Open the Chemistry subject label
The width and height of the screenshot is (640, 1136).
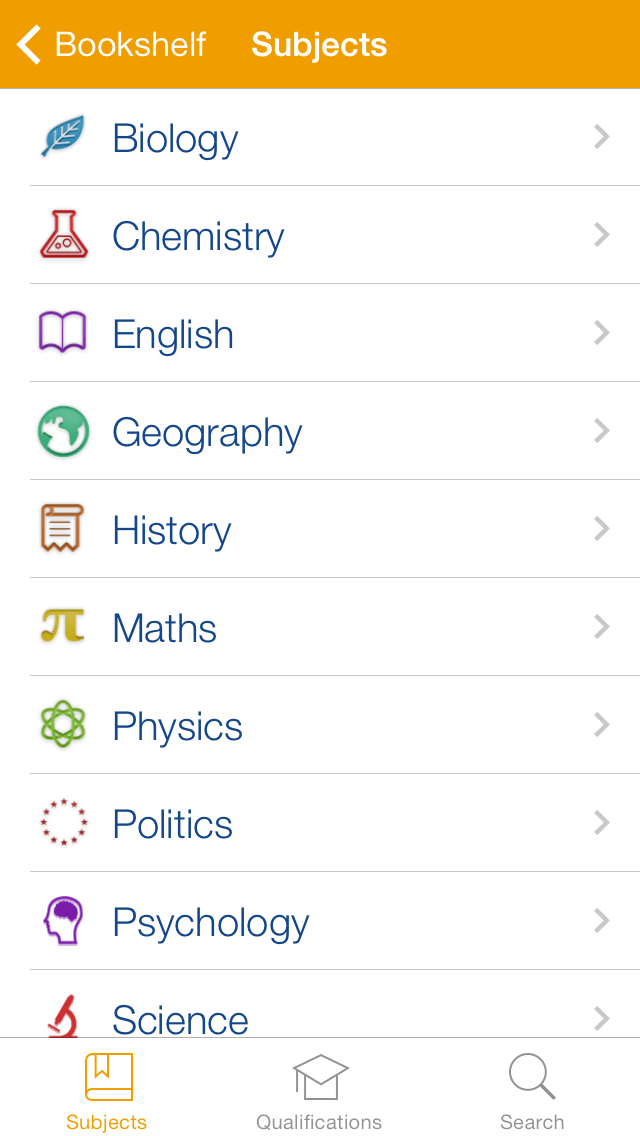click(x=198, y=236)
